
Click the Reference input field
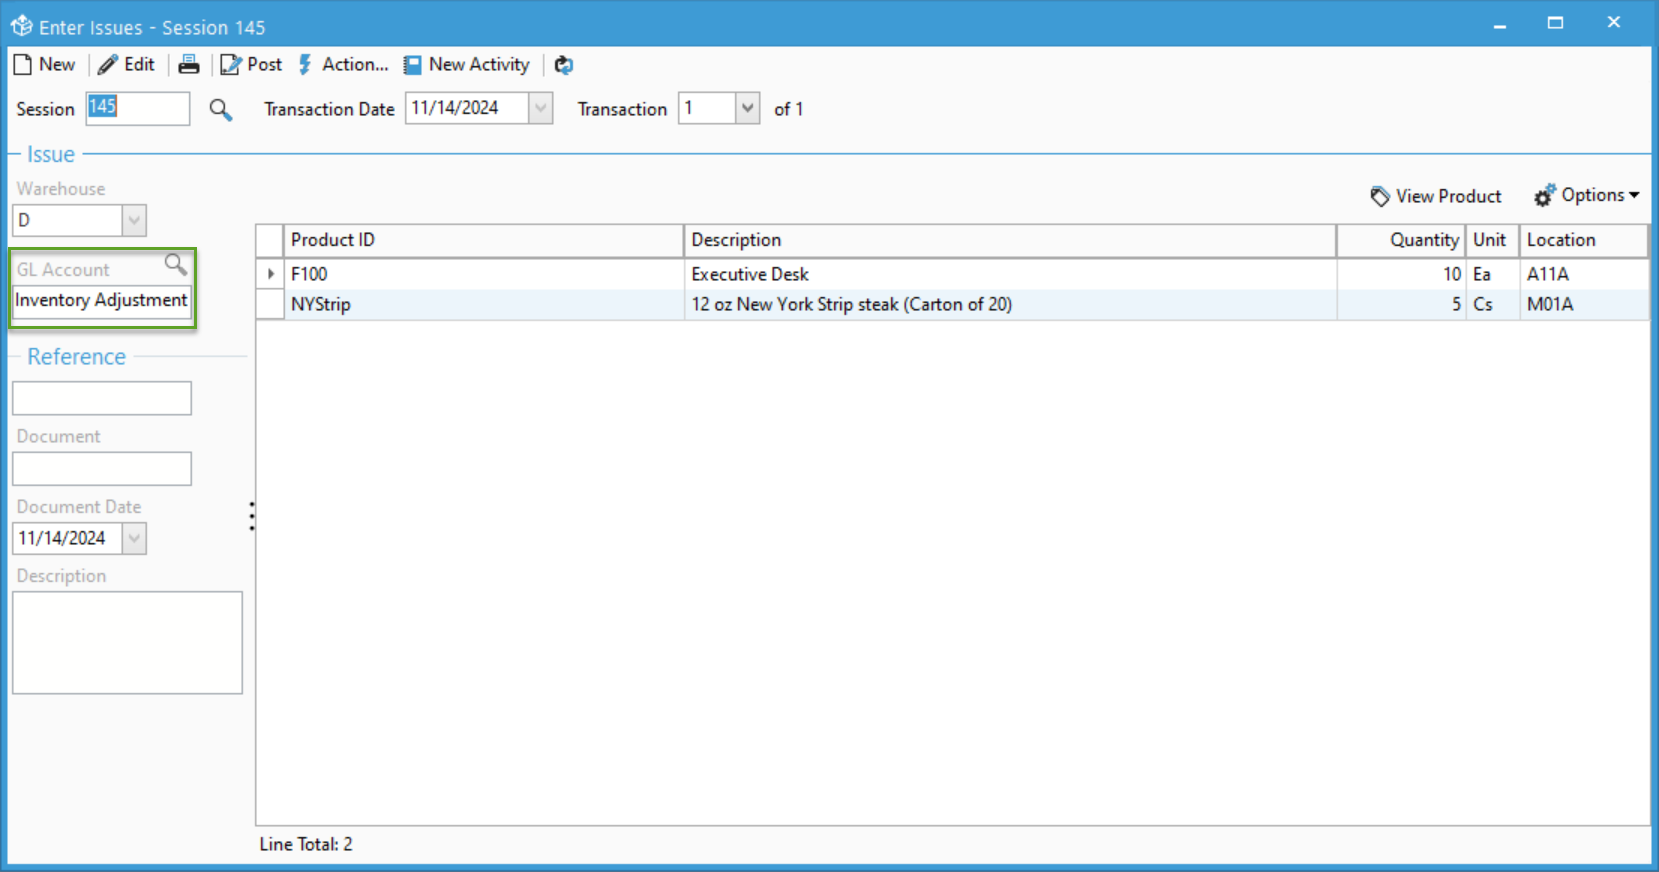tap(102, 398)
